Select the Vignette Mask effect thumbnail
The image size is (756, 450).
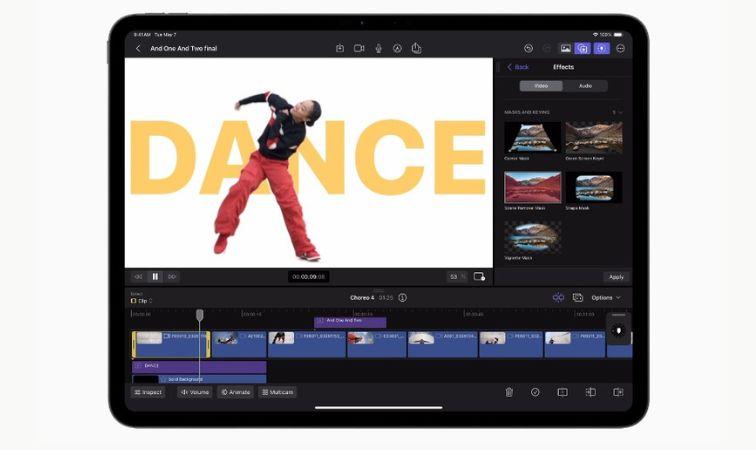532,237
